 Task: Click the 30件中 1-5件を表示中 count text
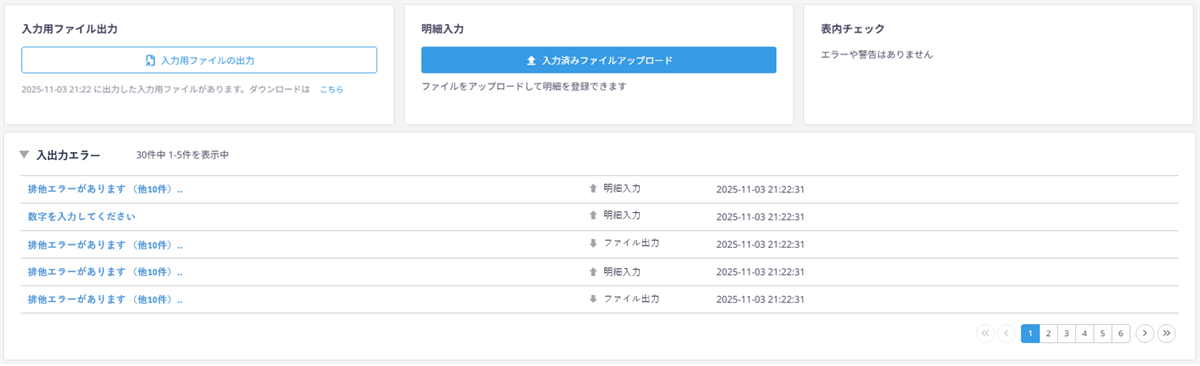click(x=183, y=156)
